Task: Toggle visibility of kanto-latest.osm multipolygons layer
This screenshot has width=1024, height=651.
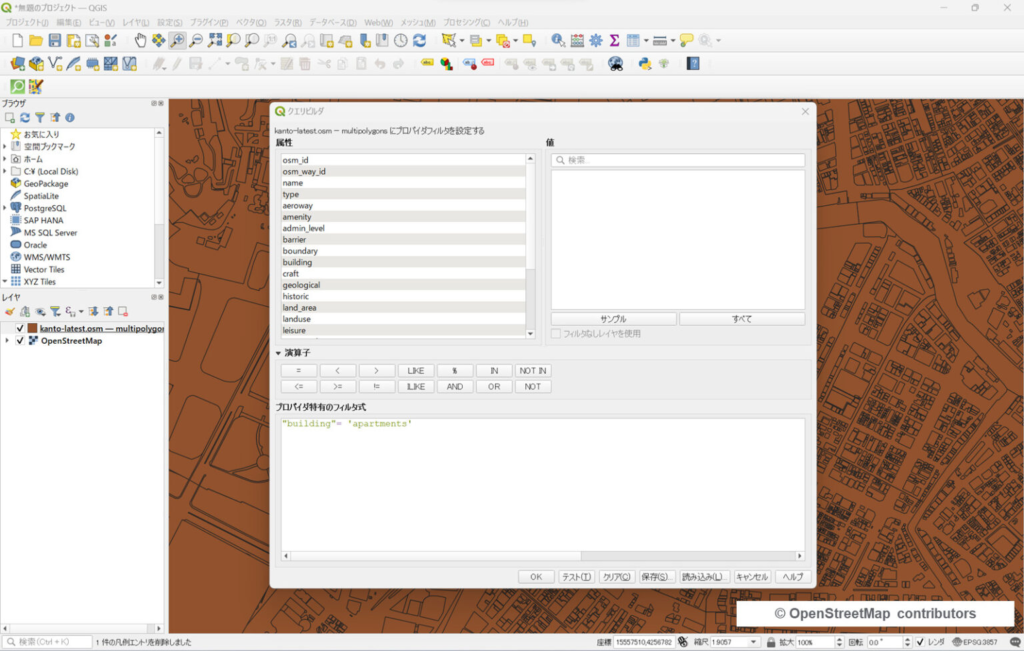Action: point(20,328)
